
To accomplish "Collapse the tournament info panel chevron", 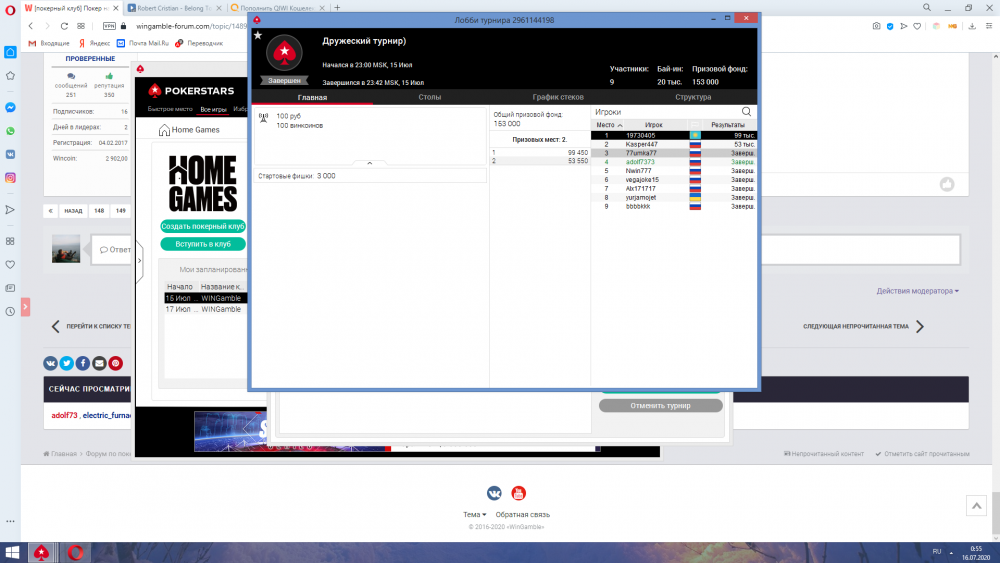I will (x=369, y=162).
